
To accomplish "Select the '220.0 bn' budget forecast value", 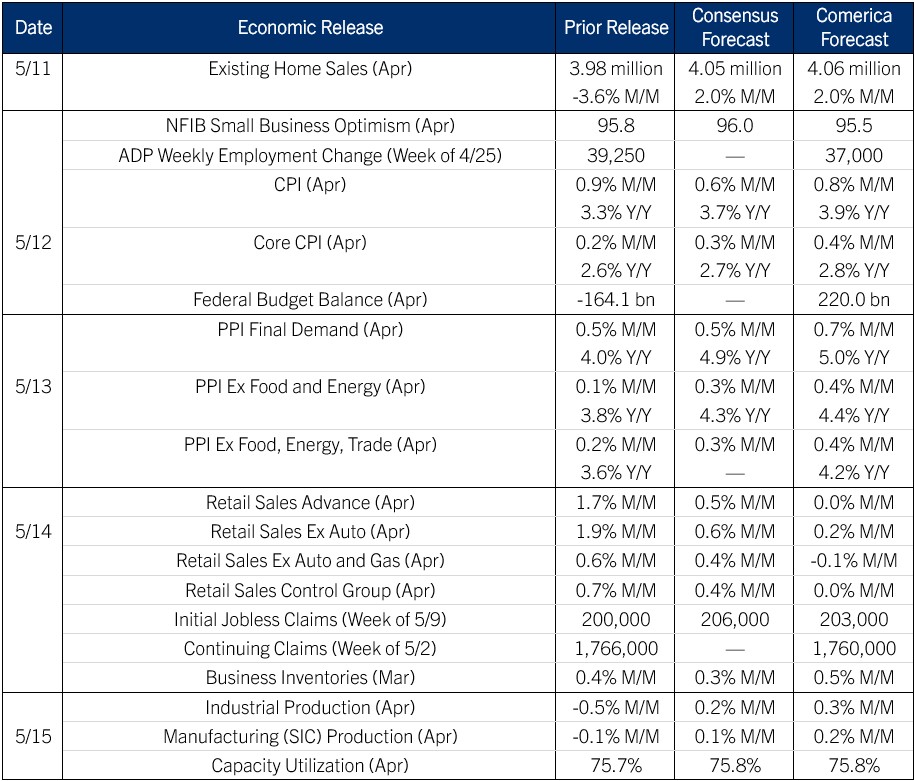I will click(x=853, y=300).
